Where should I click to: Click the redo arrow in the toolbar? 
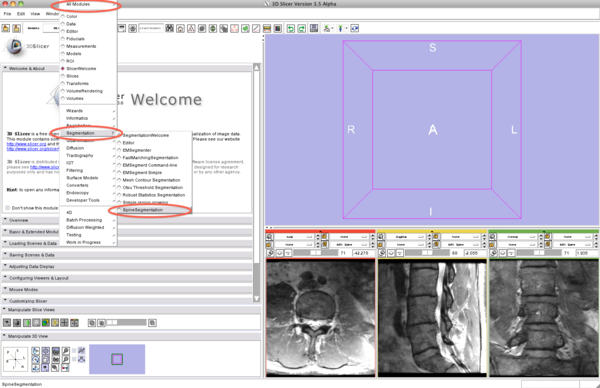tap(302, 28)
